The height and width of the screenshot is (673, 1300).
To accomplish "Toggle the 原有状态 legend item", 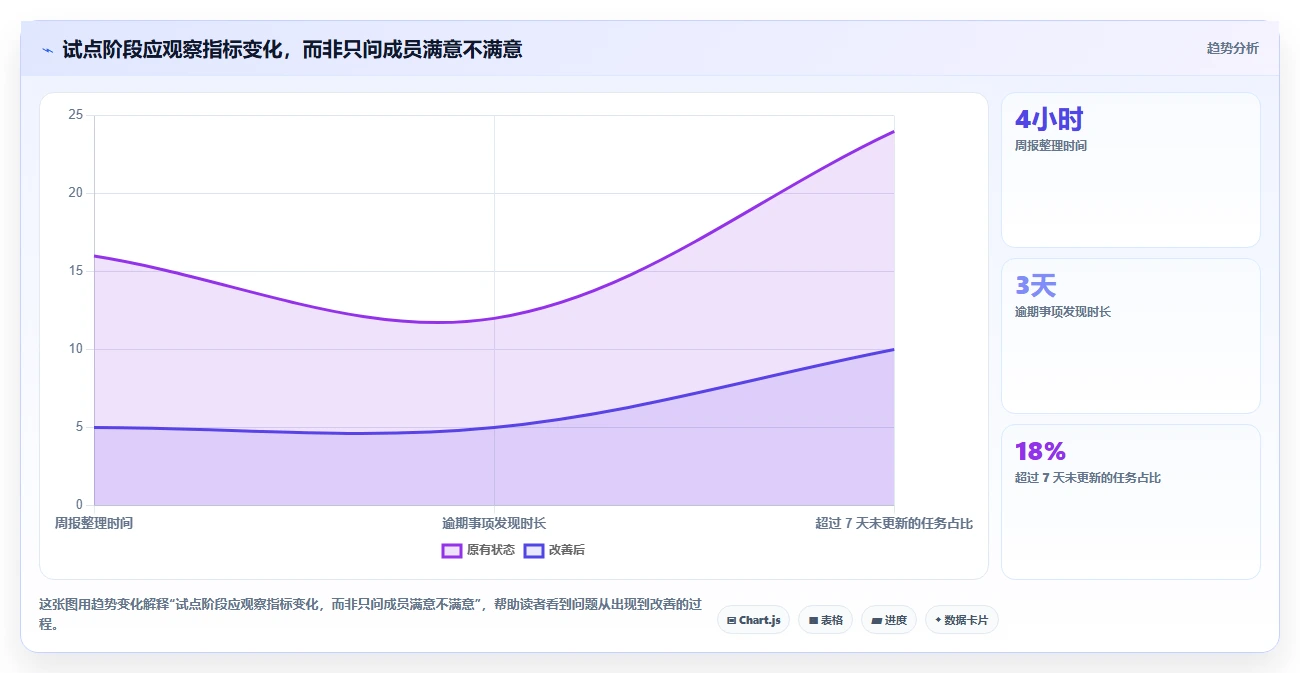I will pyautogui.click(x=478, y=550).
